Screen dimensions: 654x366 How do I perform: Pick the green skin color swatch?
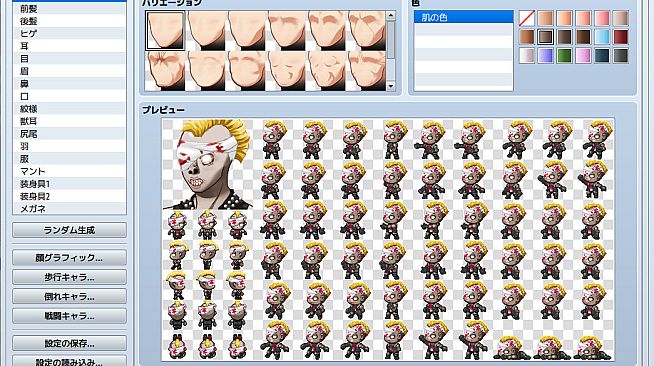pos(564,55)
